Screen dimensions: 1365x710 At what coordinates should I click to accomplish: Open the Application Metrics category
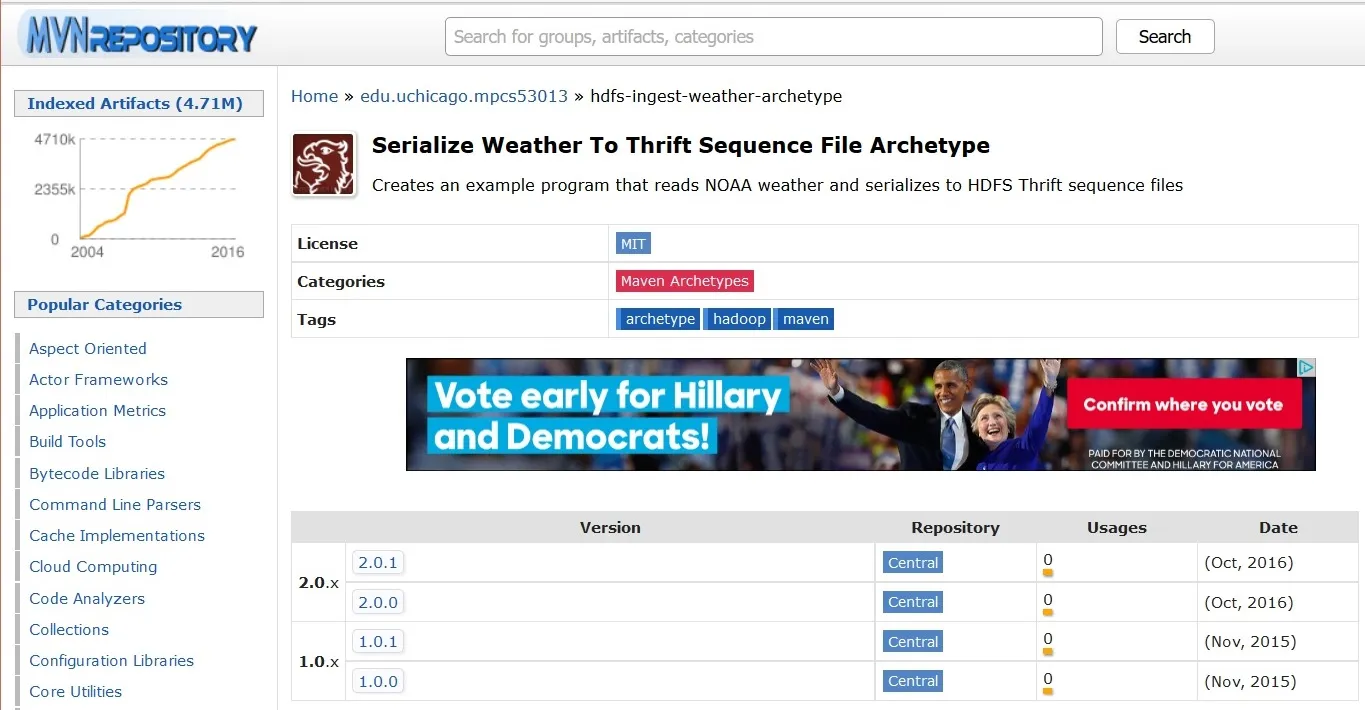click(x=98, y=410)
